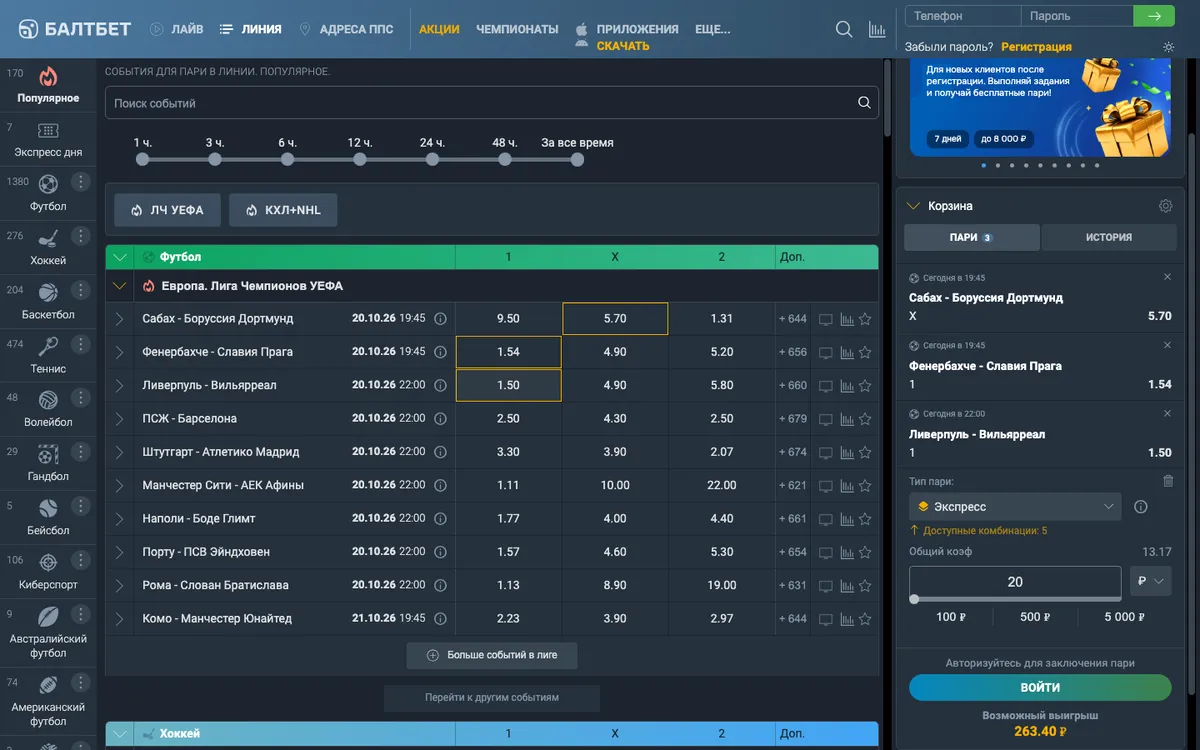The image size is (1200, 750).
Task: Collapse the Корзина panel chevron
Action: 912,206
